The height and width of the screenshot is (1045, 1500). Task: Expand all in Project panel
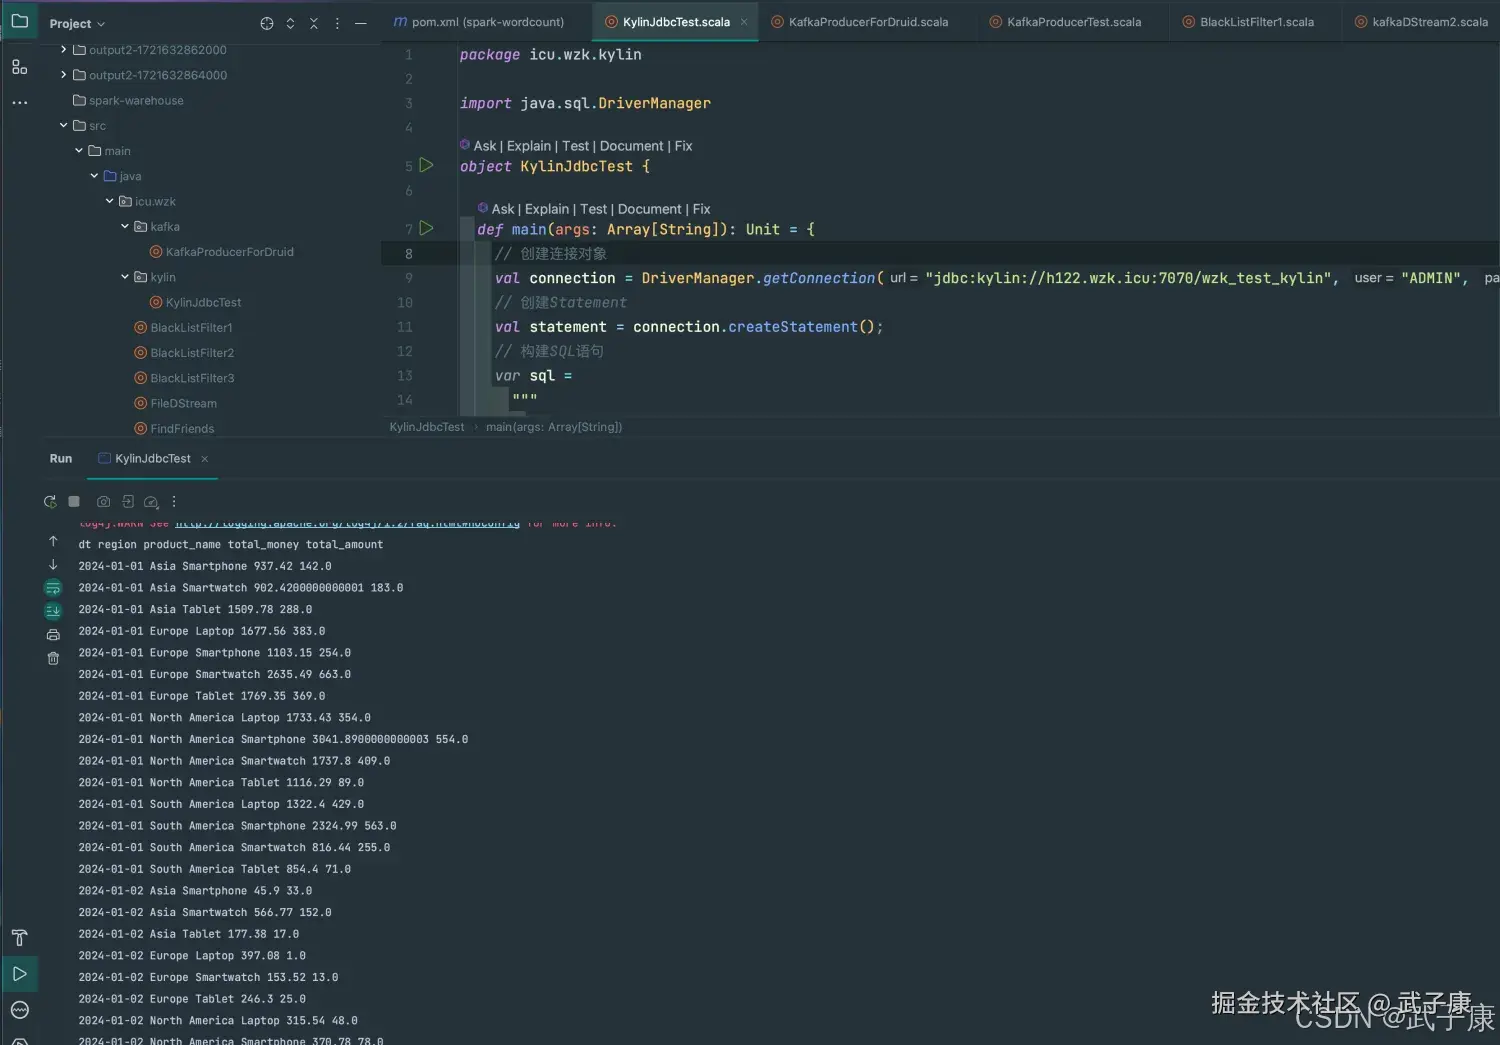click(290, 23)
